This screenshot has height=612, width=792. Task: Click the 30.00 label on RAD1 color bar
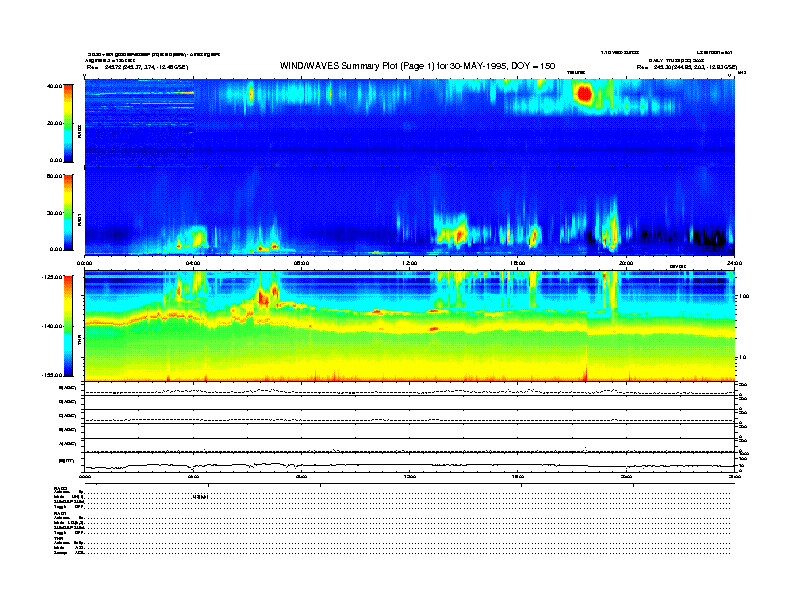tap(54, 213)
